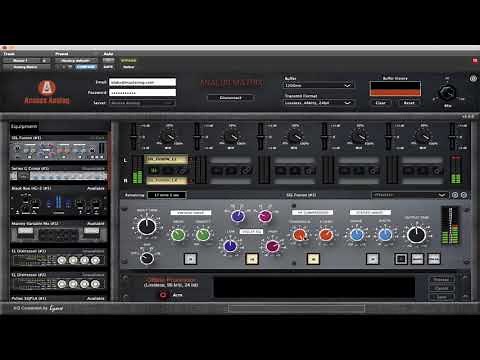Adjust the lower pink Violet EQ high knob
This screenshot has width=480, height=360.
click(x=273, y=246)
